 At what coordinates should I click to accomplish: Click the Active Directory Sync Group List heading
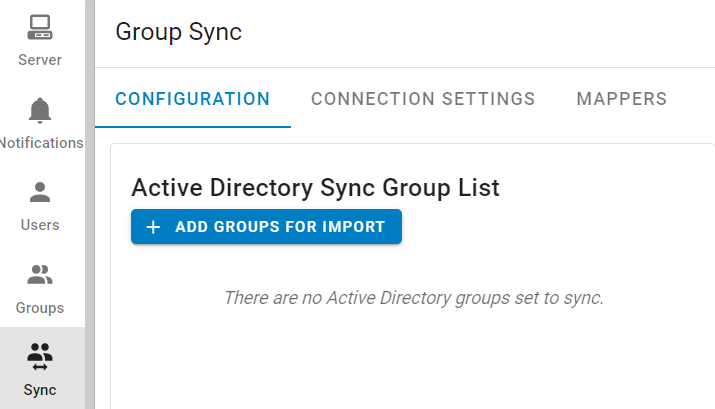click(315, 187)
